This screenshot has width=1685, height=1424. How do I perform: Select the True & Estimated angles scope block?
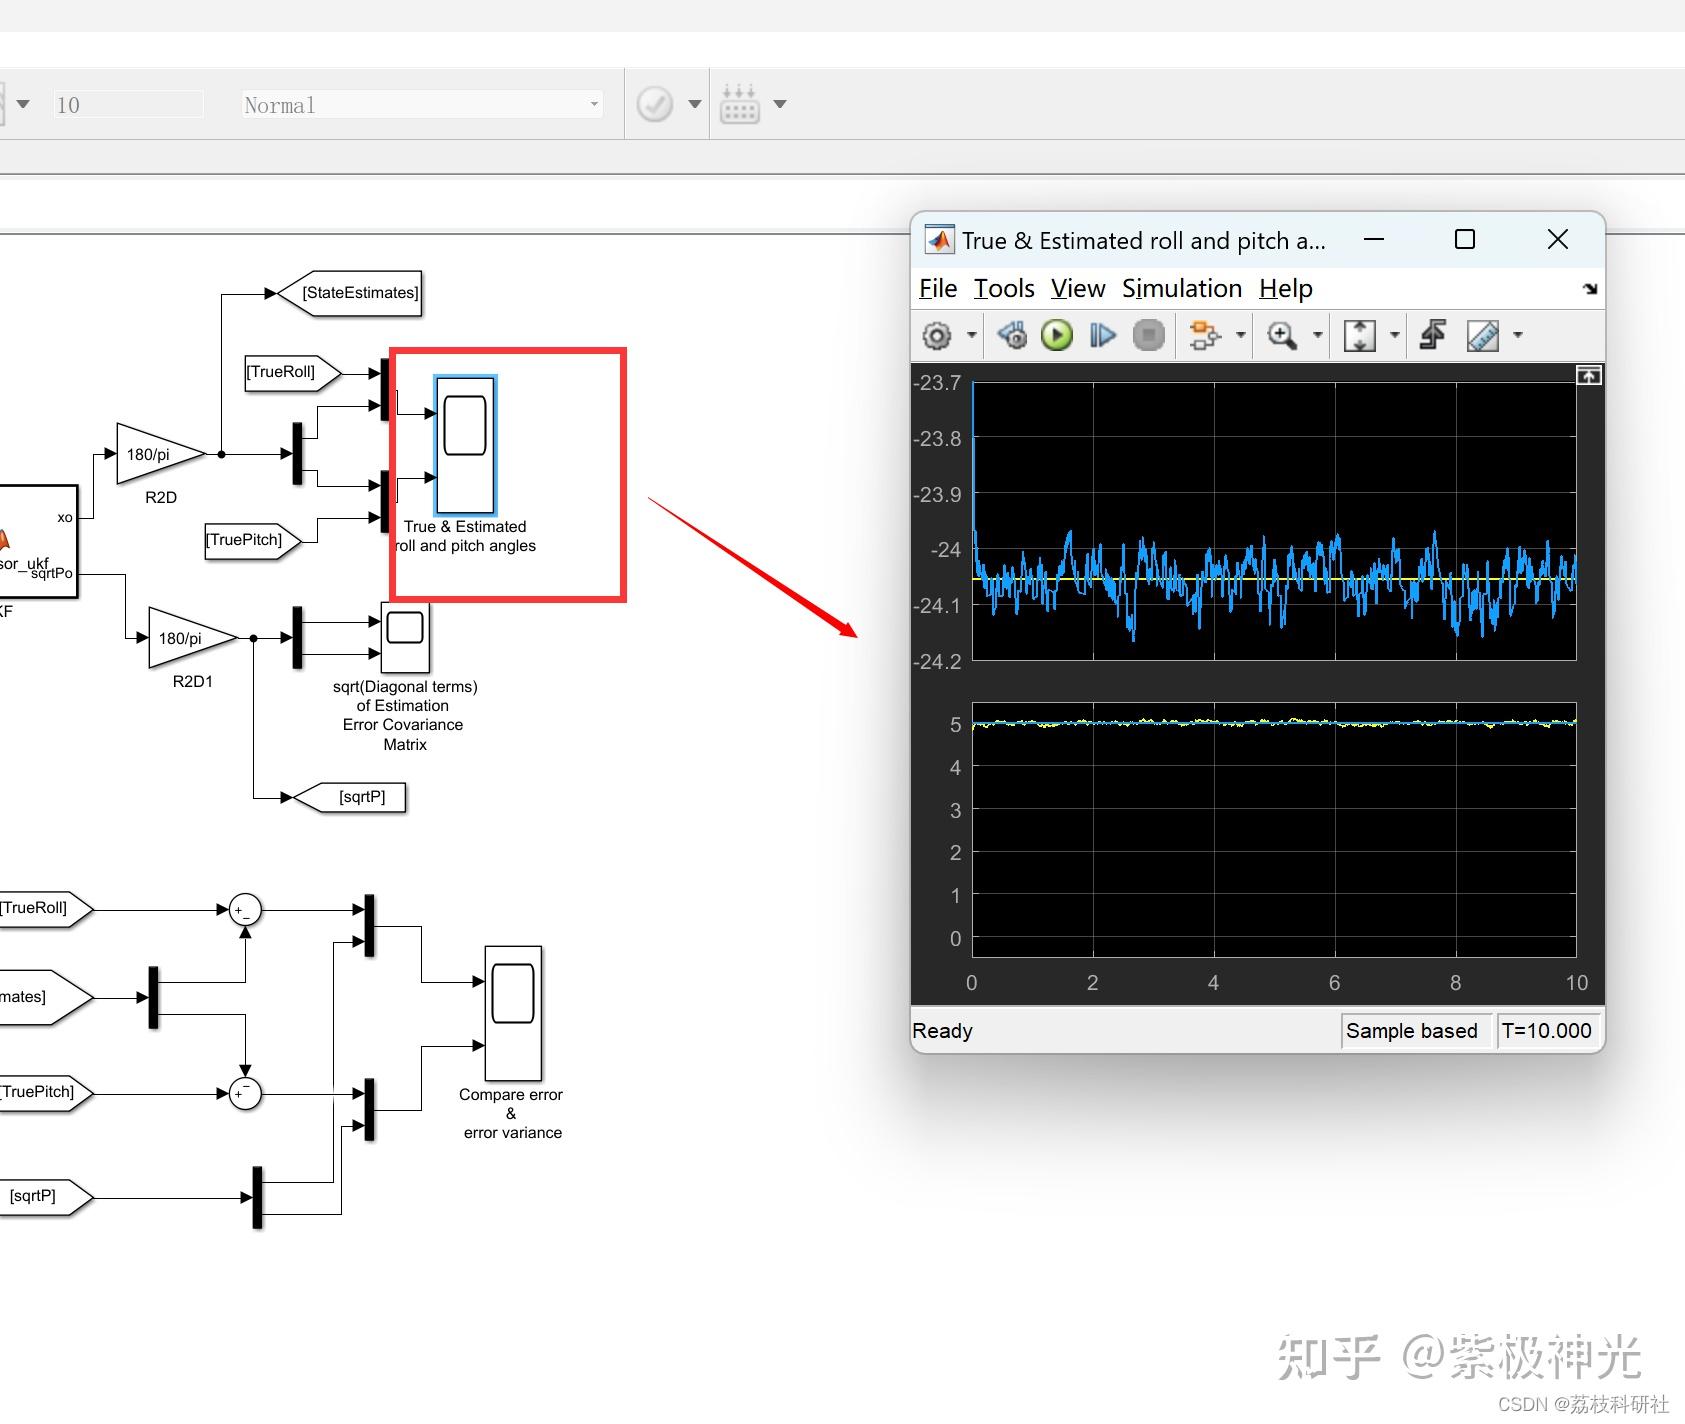coord(465,445)
